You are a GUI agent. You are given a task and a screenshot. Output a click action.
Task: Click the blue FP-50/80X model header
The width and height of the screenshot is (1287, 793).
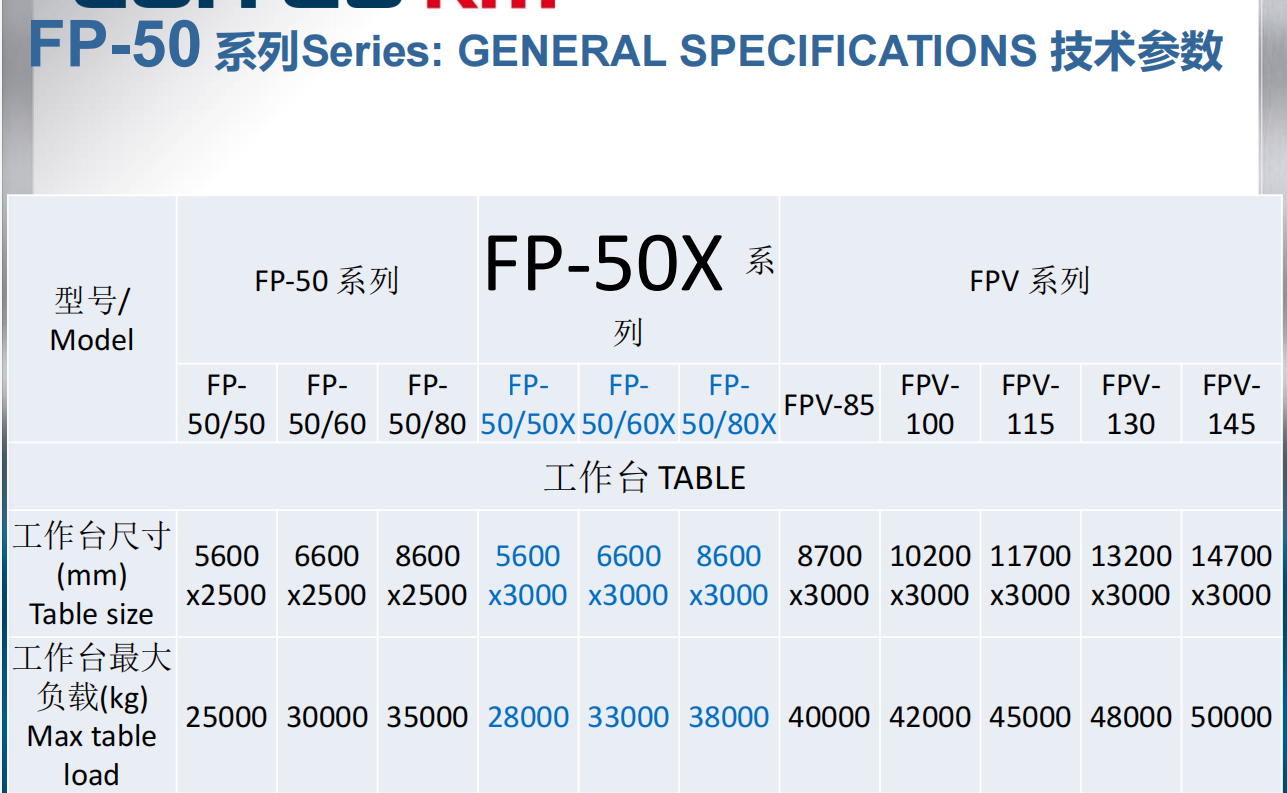click(x=729, y=404)
